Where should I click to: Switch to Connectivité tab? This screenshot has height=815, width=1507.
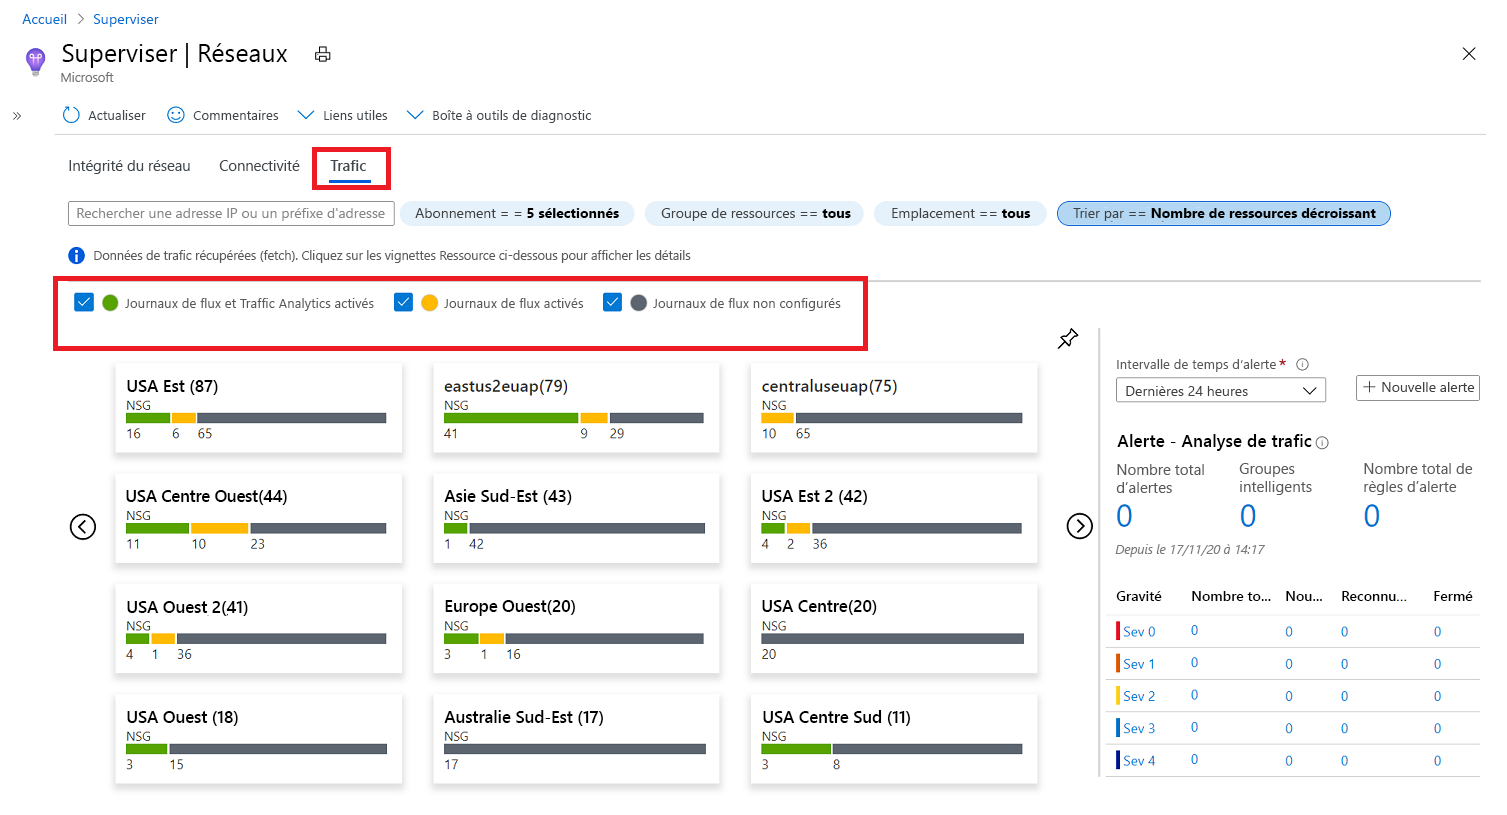coord(259,166)
